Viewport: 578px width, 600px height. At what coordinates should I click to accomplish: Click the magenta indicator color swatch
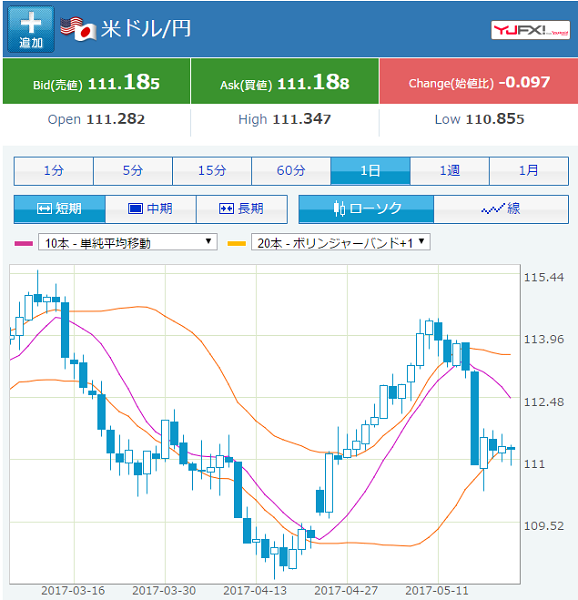click(x=24, y=243)
